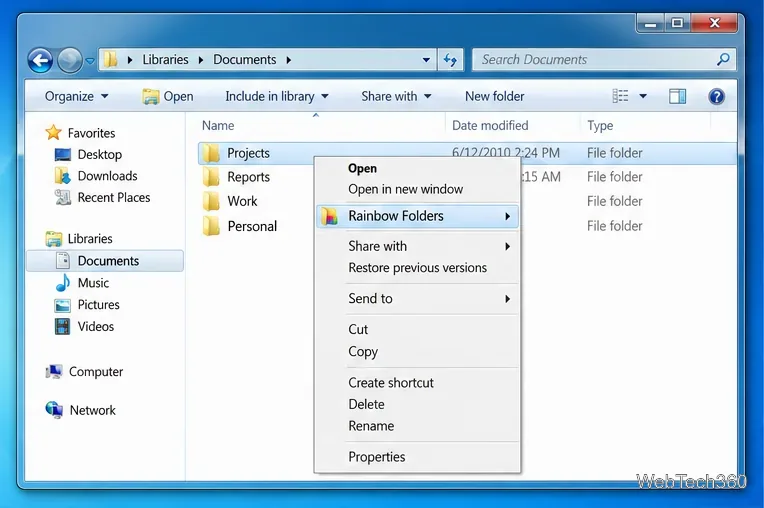Image resolution: width=764 pixels, height=508 pixels.
Task: Toggle the preview pane icon
Action: tap(677, 96)
